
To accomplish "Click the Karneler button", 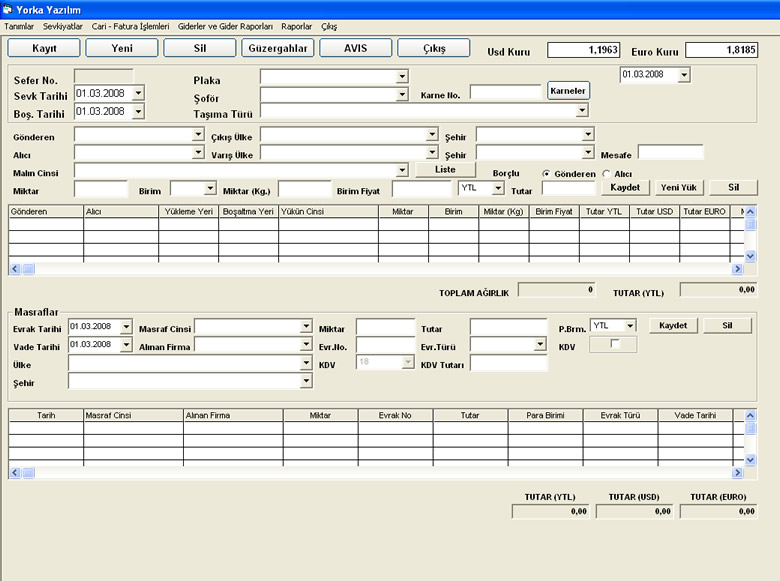I will coord(568,91).
